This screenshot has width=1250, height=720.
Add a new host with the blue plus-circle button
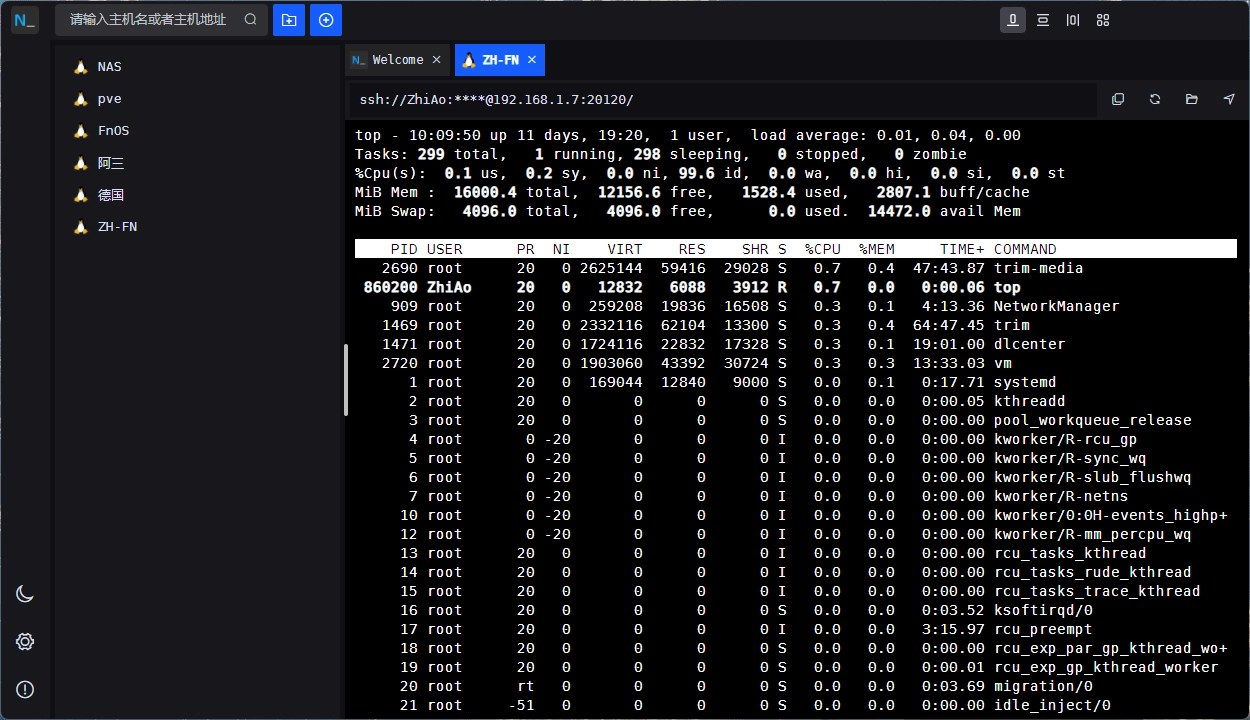coord(326,20)
